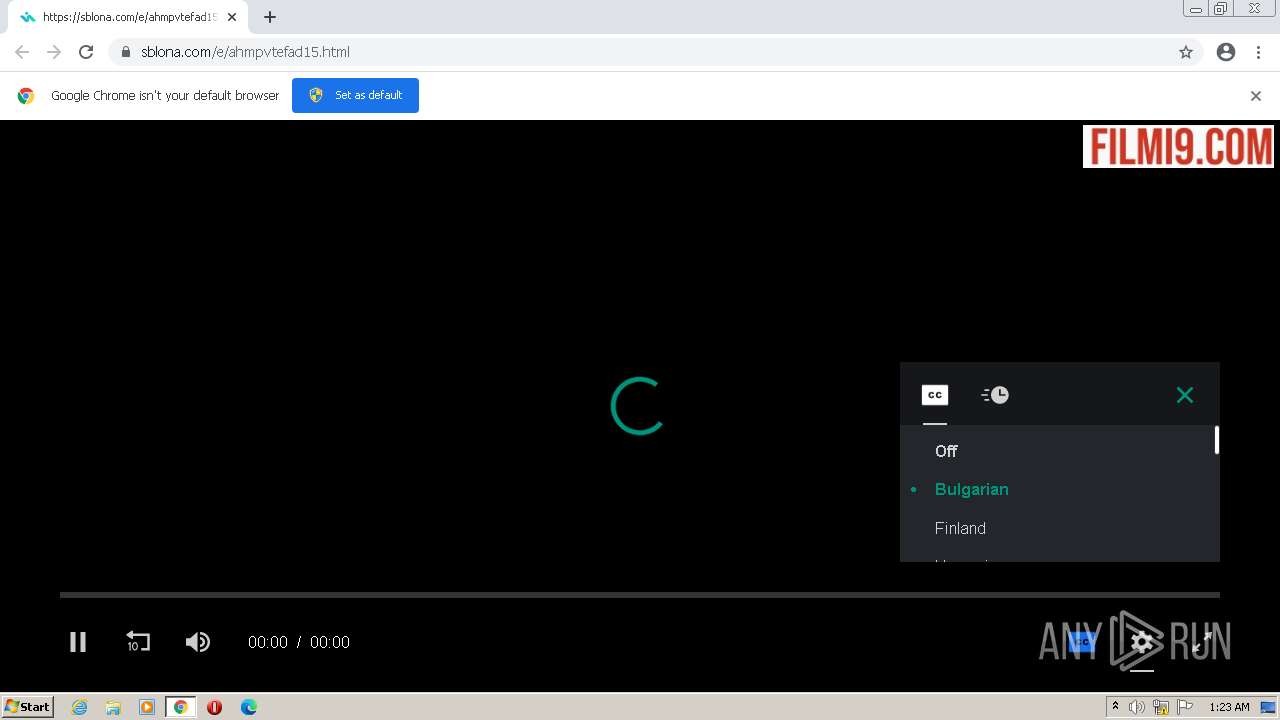Click the FILMI9.COM logo
Viewport: 1280px width, 720px height.
[1178, 146]
